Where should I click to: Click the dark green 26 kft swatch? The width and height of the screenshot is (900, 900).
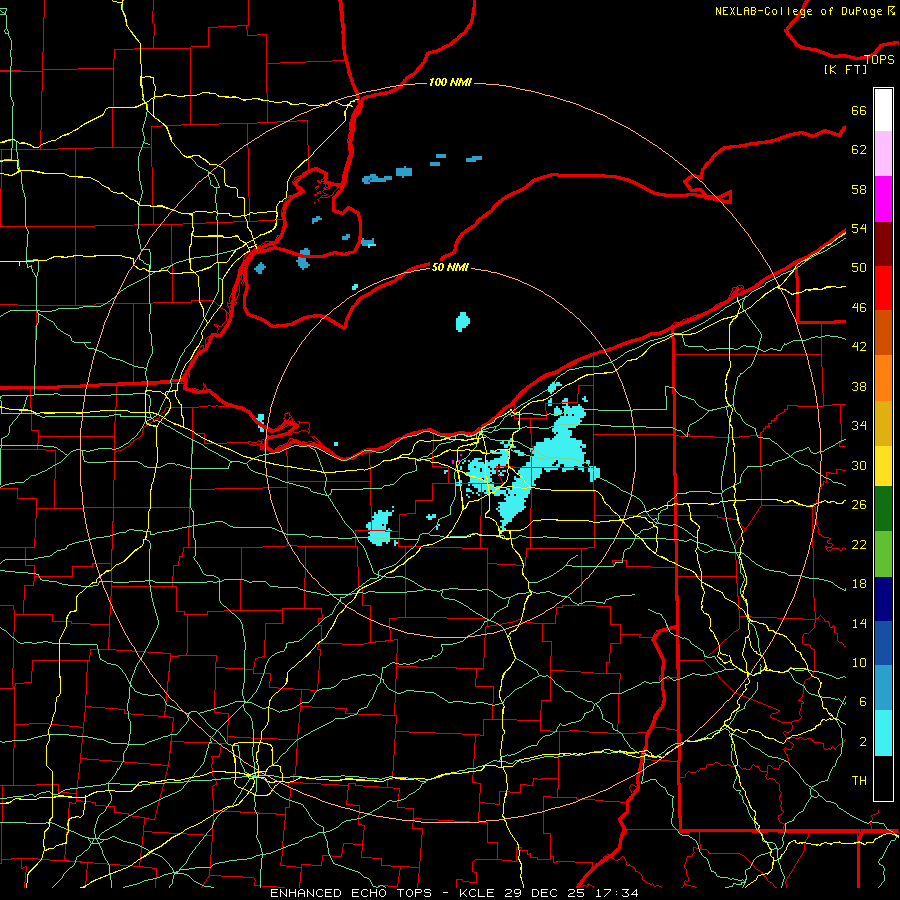(883, 509)
